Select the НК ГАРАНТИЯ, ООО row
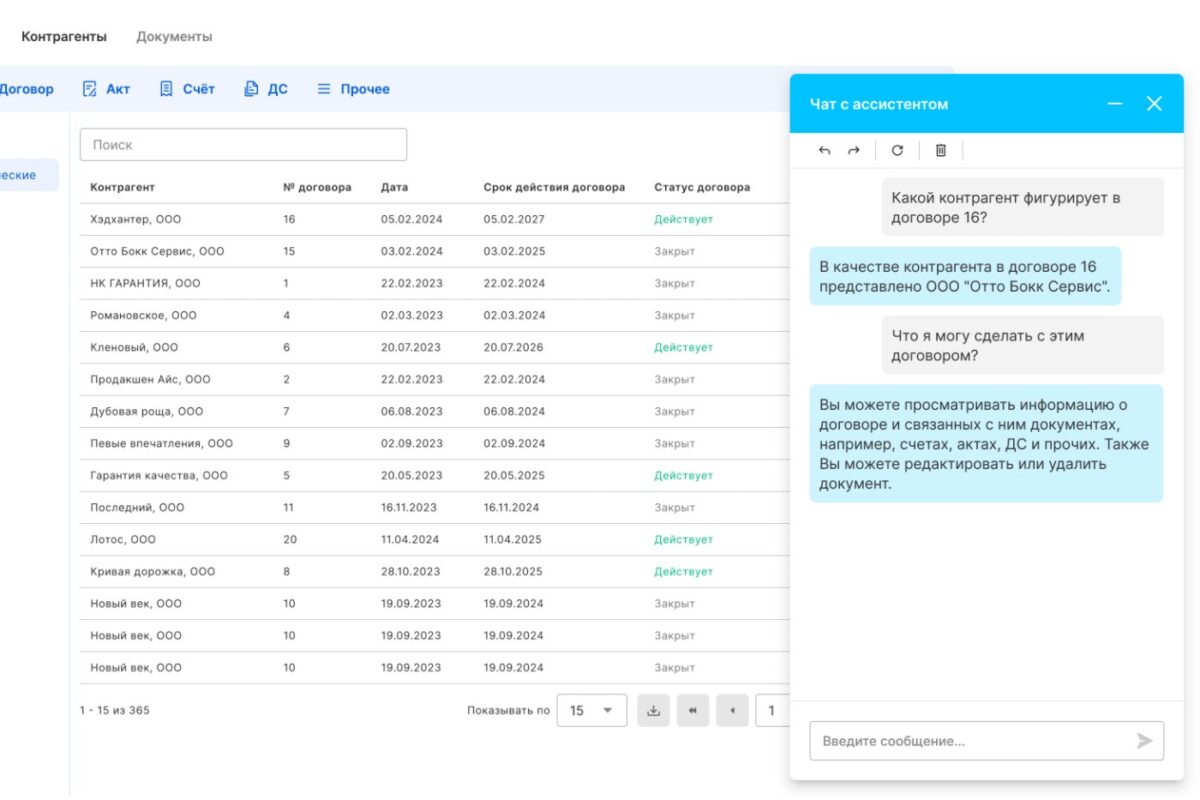 click(x=435, y=283)
